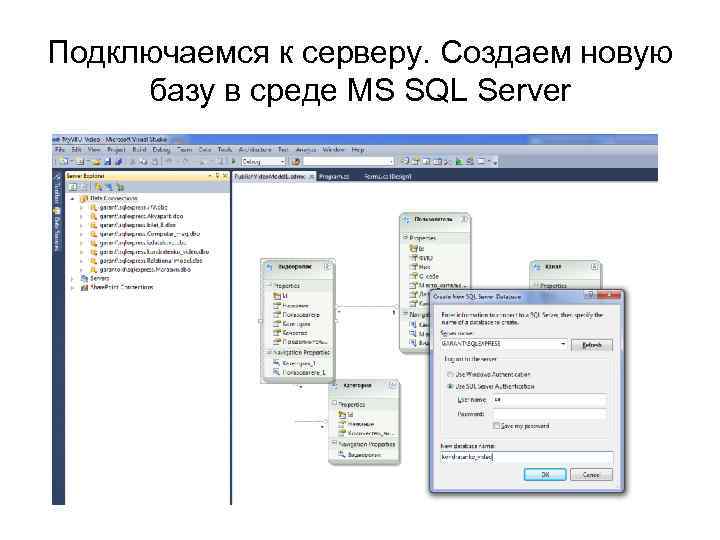
Task: Select Use Windows Authentication radio button
Action: click(450, 374)
